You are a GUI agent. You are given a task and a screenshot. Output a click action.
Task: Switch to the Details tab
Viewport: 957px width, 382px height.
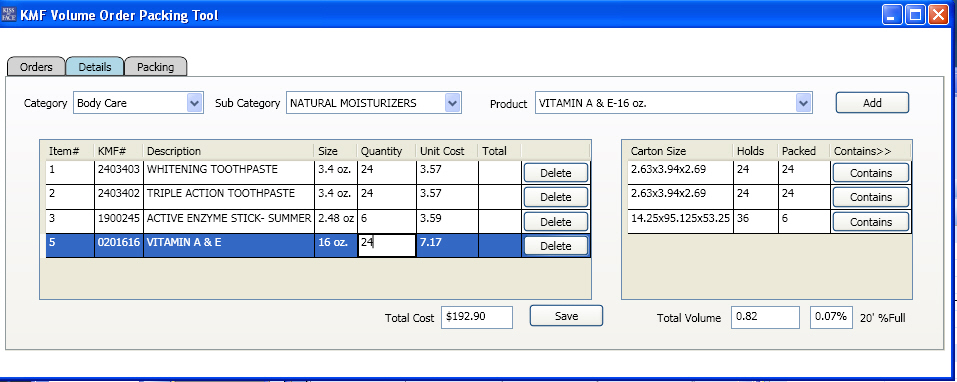[x=95, y=67]
